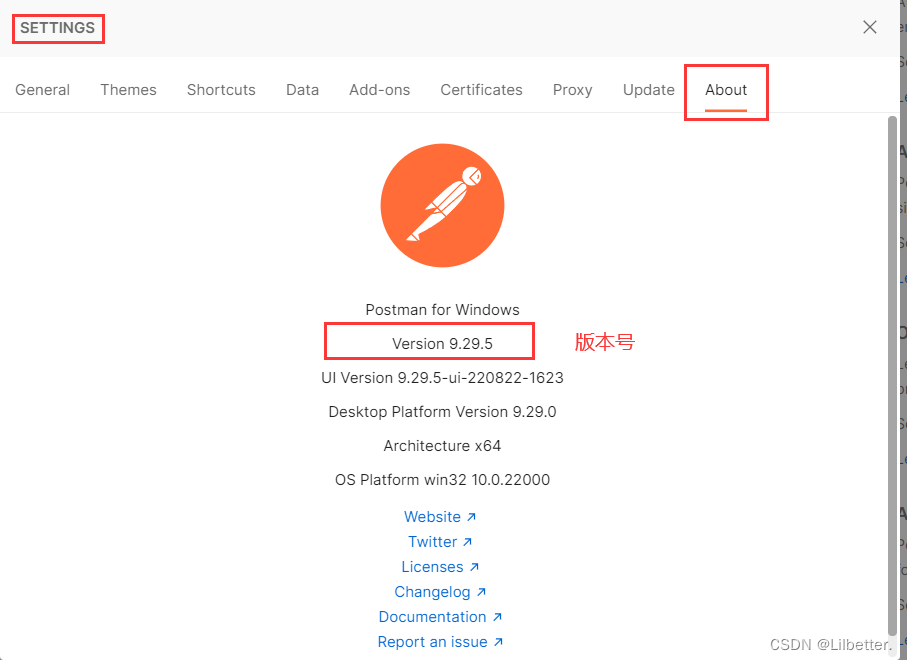View the Changelog link
The height and width of the screenshot is (660, 907).
(x=440, y=592)
